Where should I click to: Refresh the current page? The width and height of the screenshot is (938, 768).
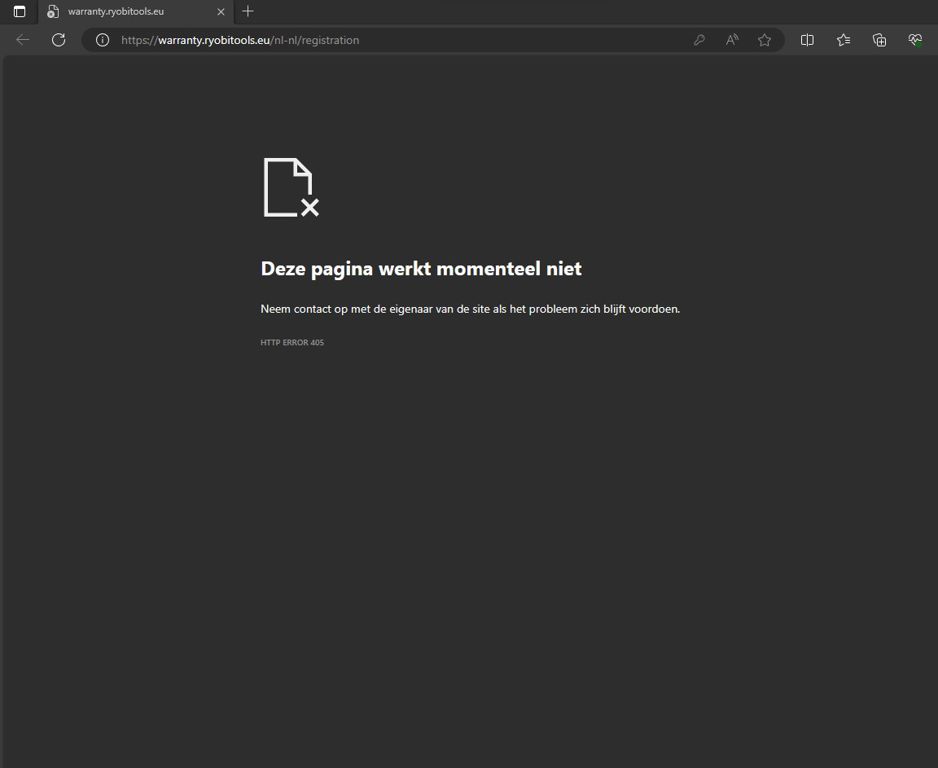click(x=59, y=40)
